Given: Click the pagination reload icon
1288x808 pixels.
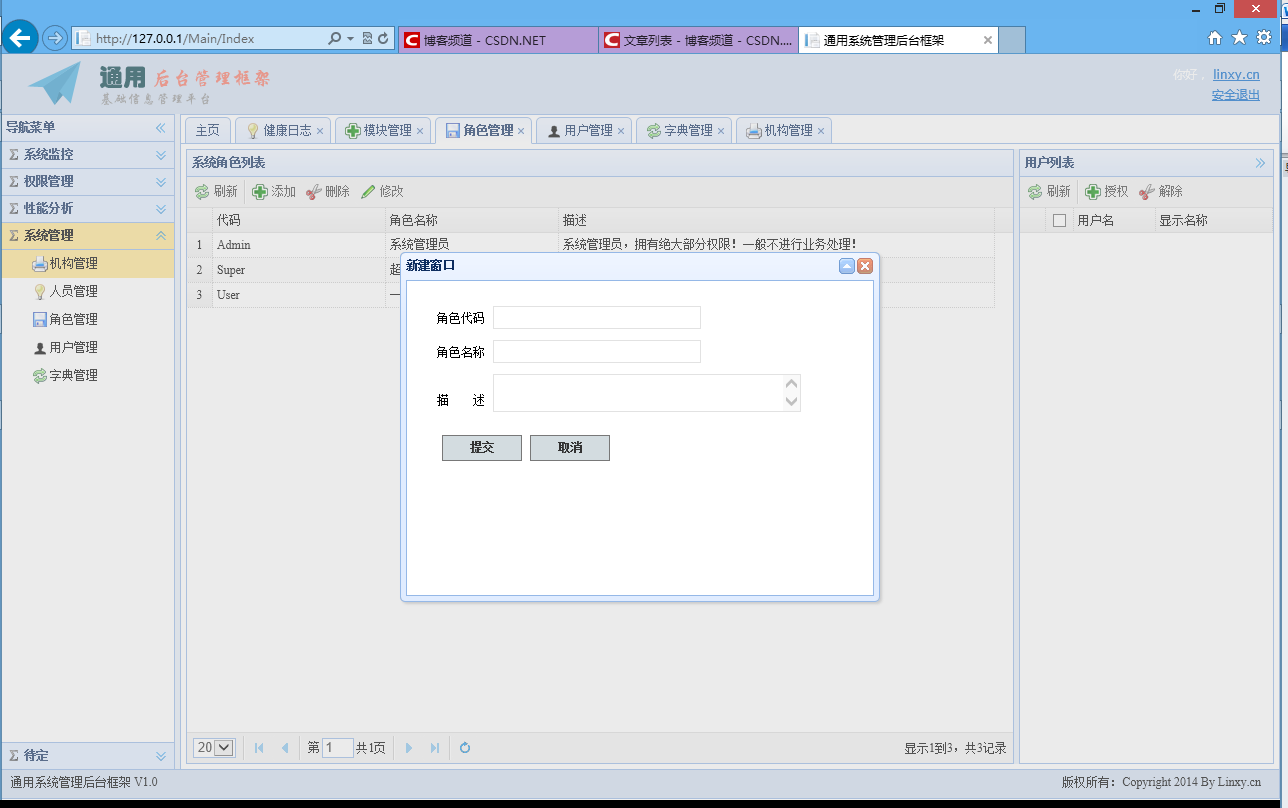Looking at the screenshot, I should coord(465,748).
